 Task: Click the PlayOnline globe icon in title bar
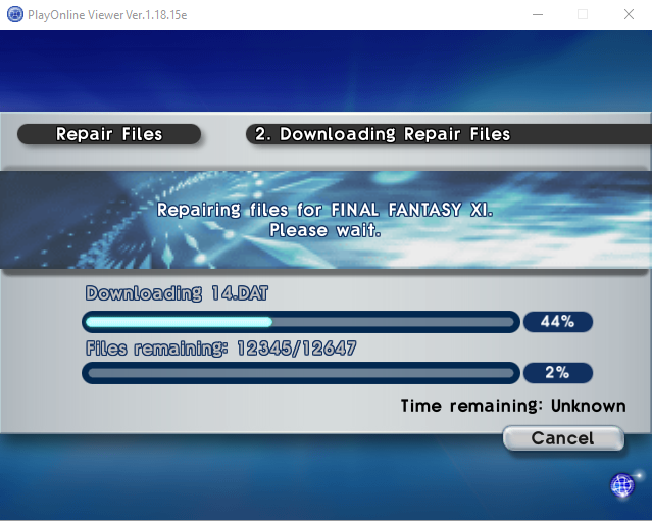point(15,15)
